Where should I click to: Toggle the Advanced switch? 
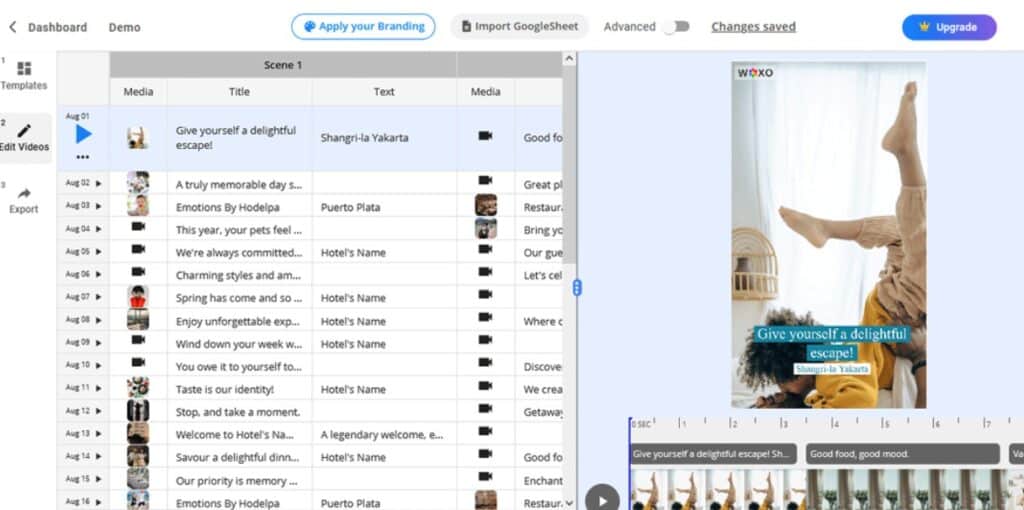(x=677, y=27)
